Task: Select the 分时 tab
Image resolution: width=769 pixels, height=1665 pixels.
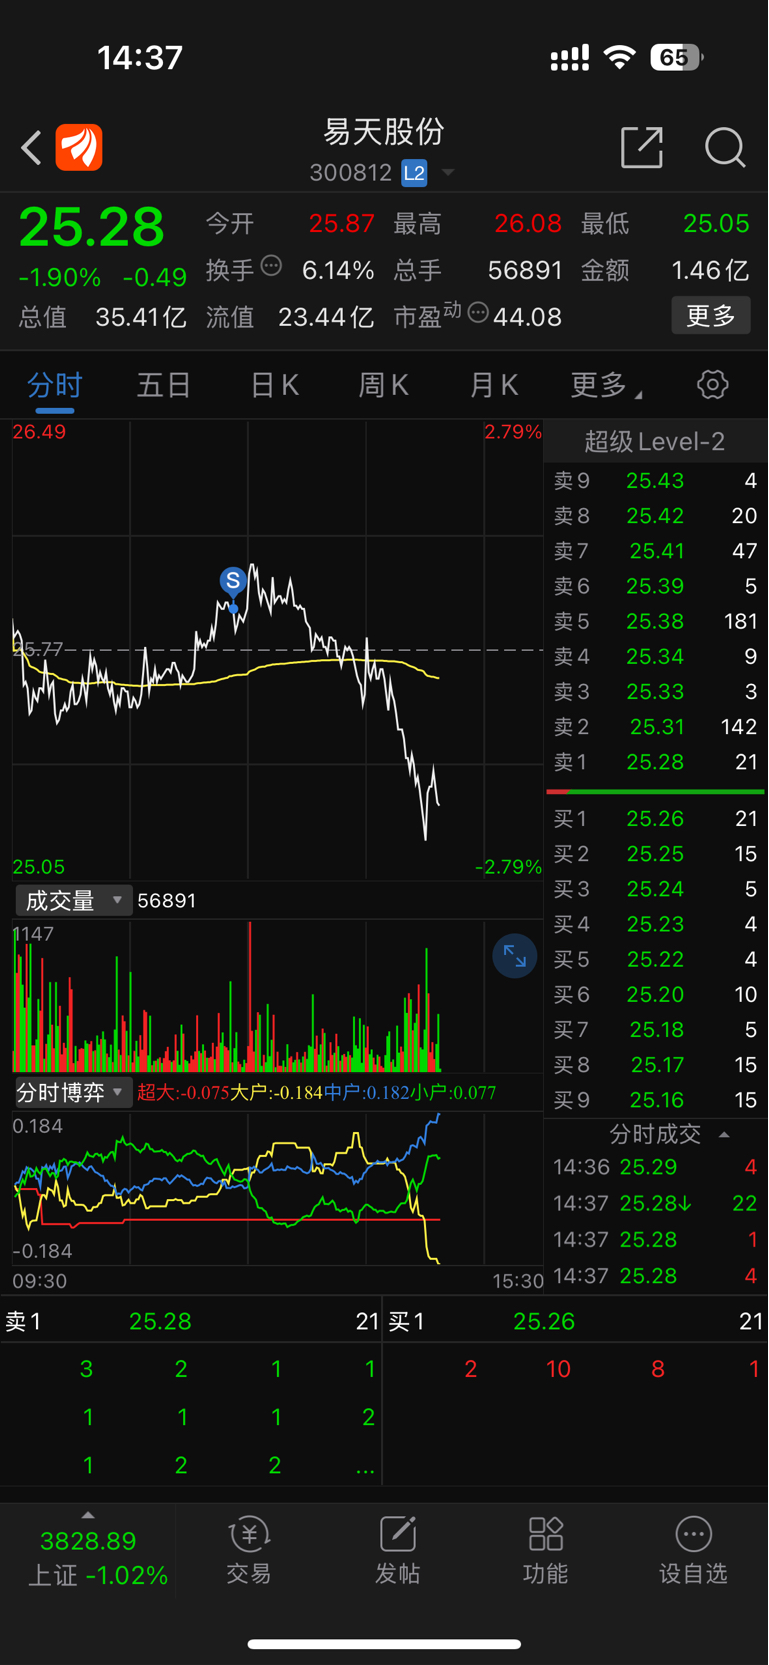Action: (55, 386)
